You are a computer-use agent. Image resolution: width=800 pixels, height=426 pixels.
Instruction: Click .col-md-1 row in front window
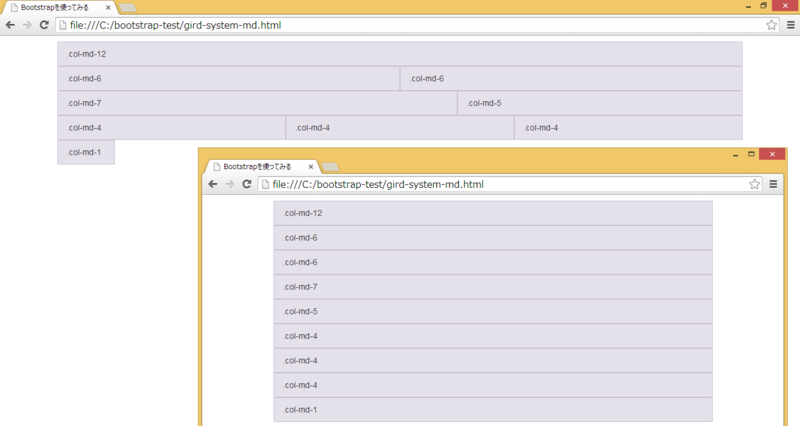tap(493, 410)
